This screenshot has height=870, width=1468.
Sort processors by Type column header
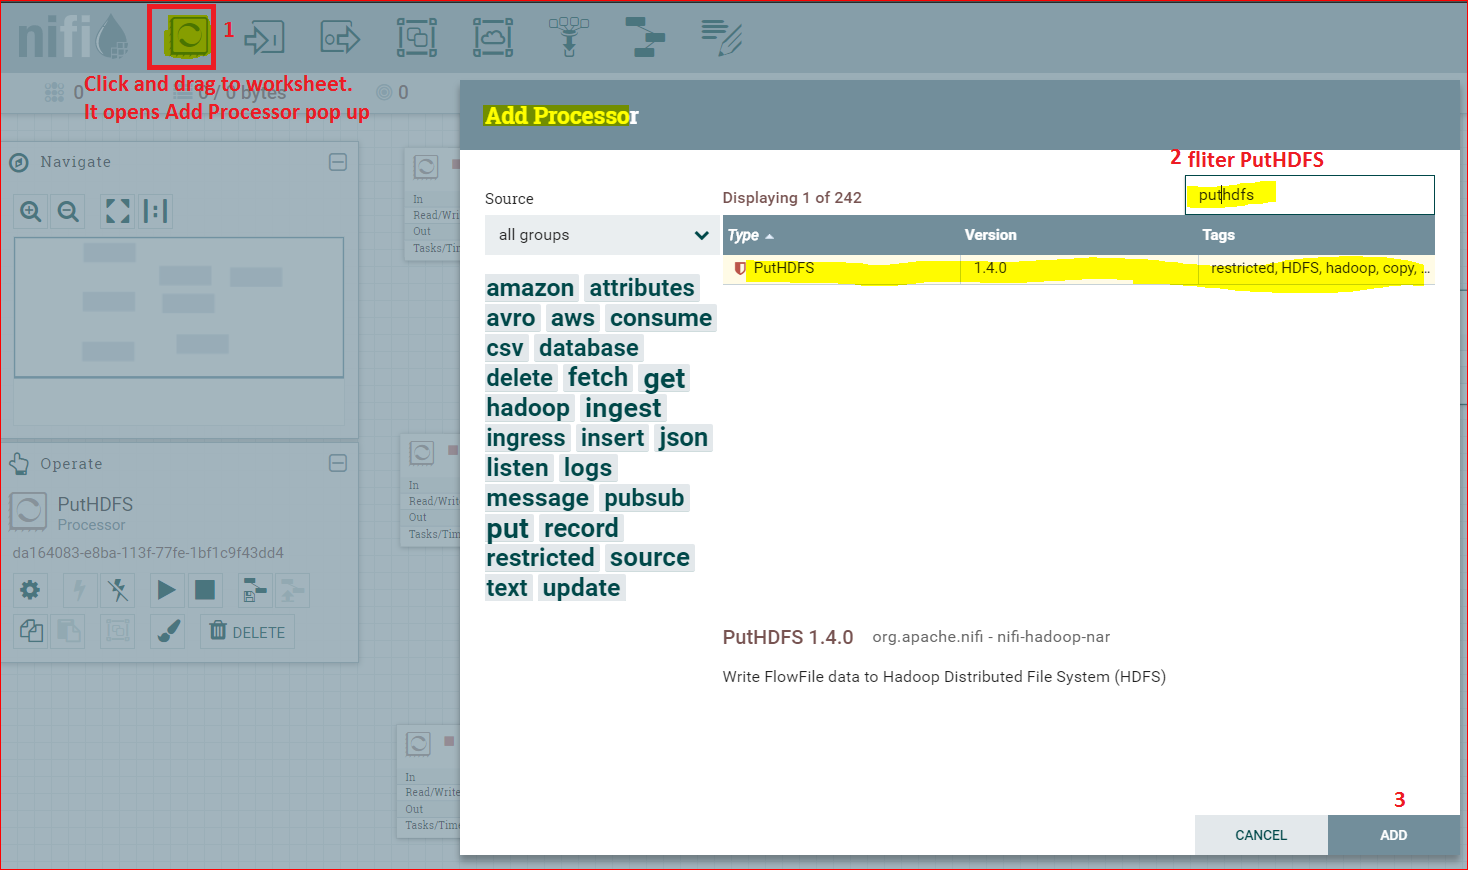751,235
